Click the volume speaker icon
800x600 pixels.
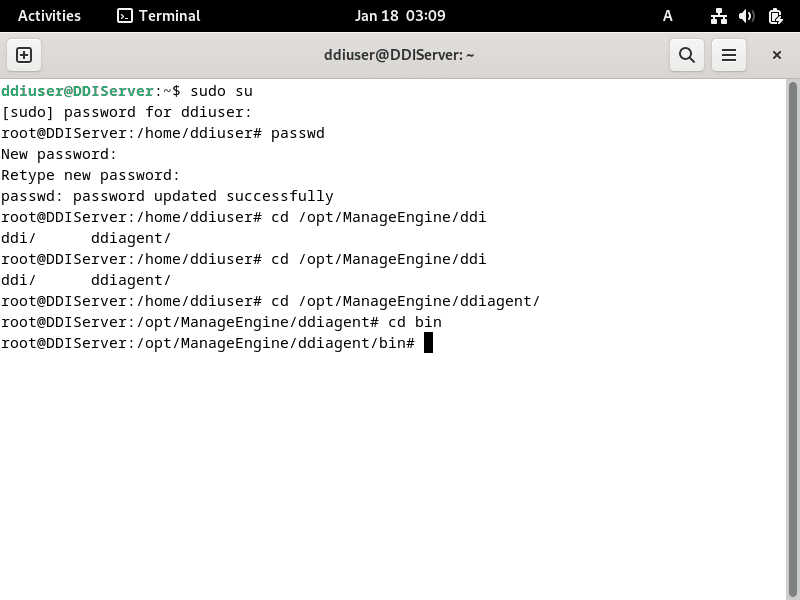tap(746, 16)
